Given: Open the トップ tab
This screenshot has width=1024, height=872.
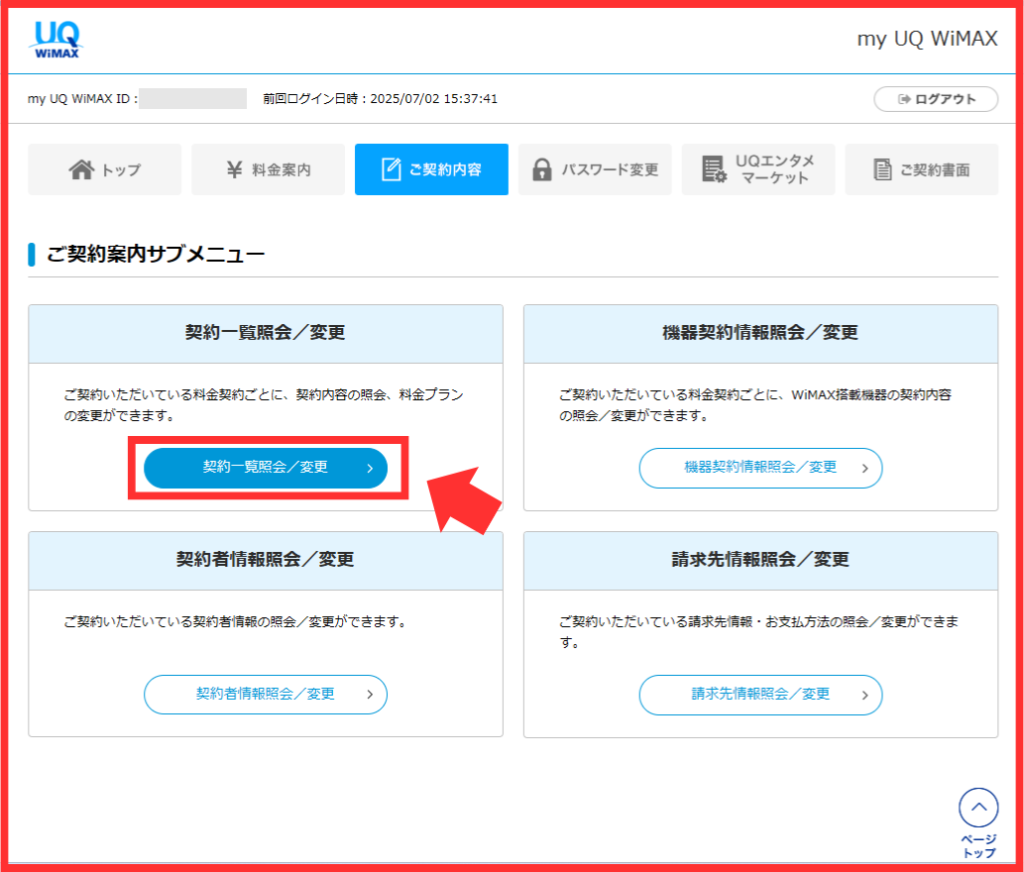Looking at the screenshot, I should click(x=104, y=169).
